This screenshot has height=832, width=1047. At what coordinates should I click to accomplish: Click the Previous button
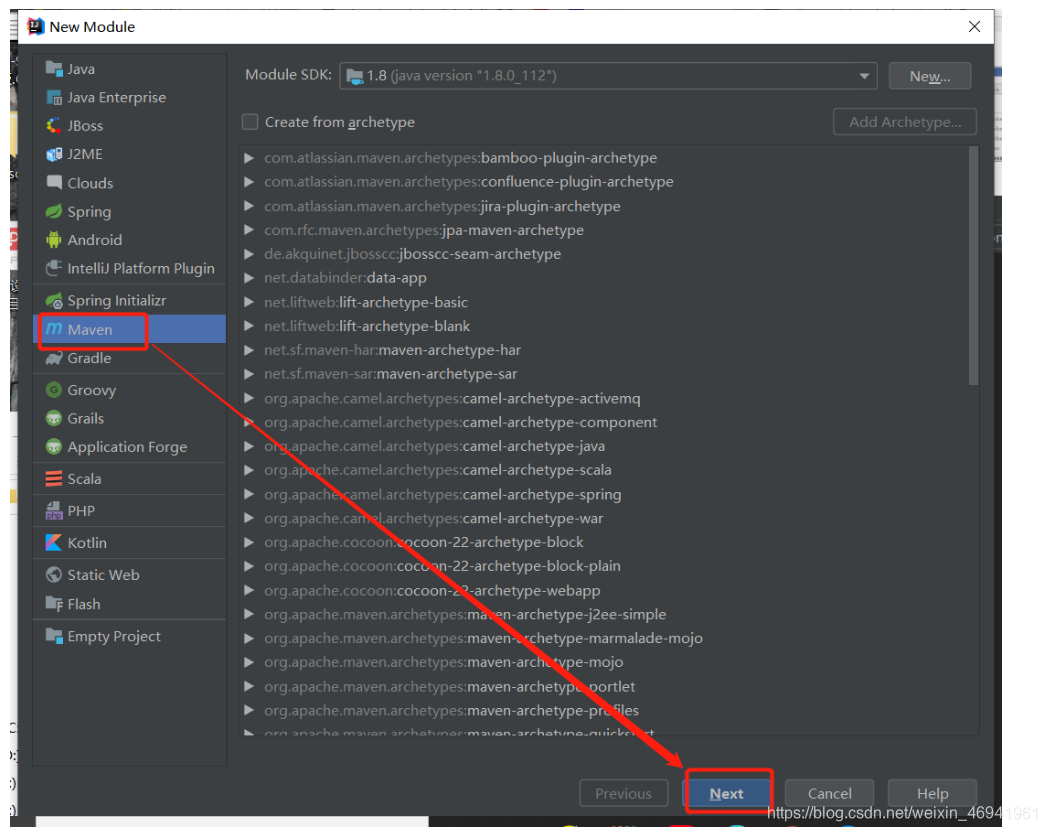[x=623, y=793]
